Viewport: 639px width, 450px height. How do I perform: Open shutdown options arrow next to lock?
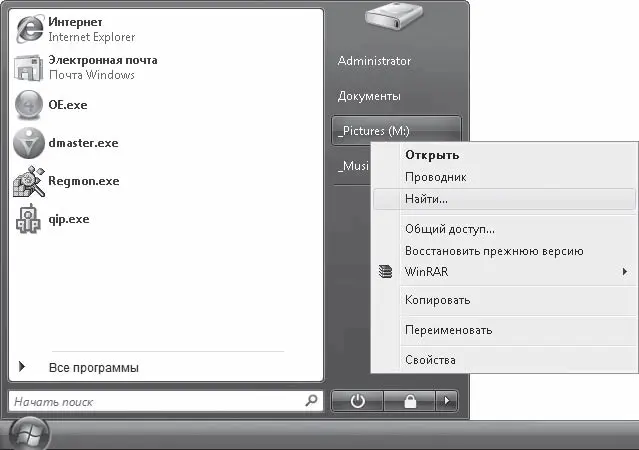coord(447,401)
